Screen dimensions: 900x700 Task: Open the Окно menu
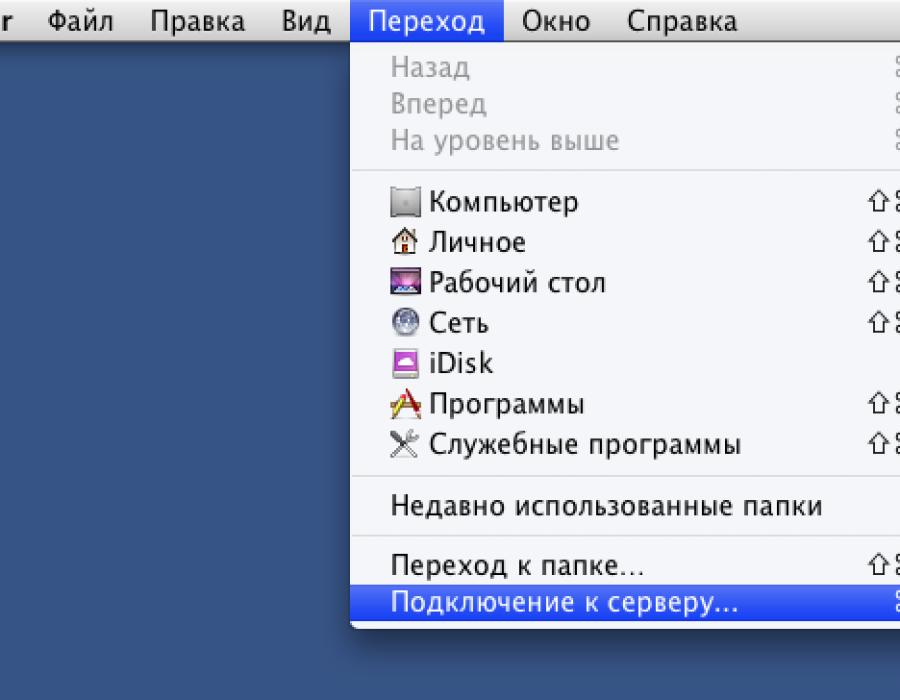coord(556,21)
